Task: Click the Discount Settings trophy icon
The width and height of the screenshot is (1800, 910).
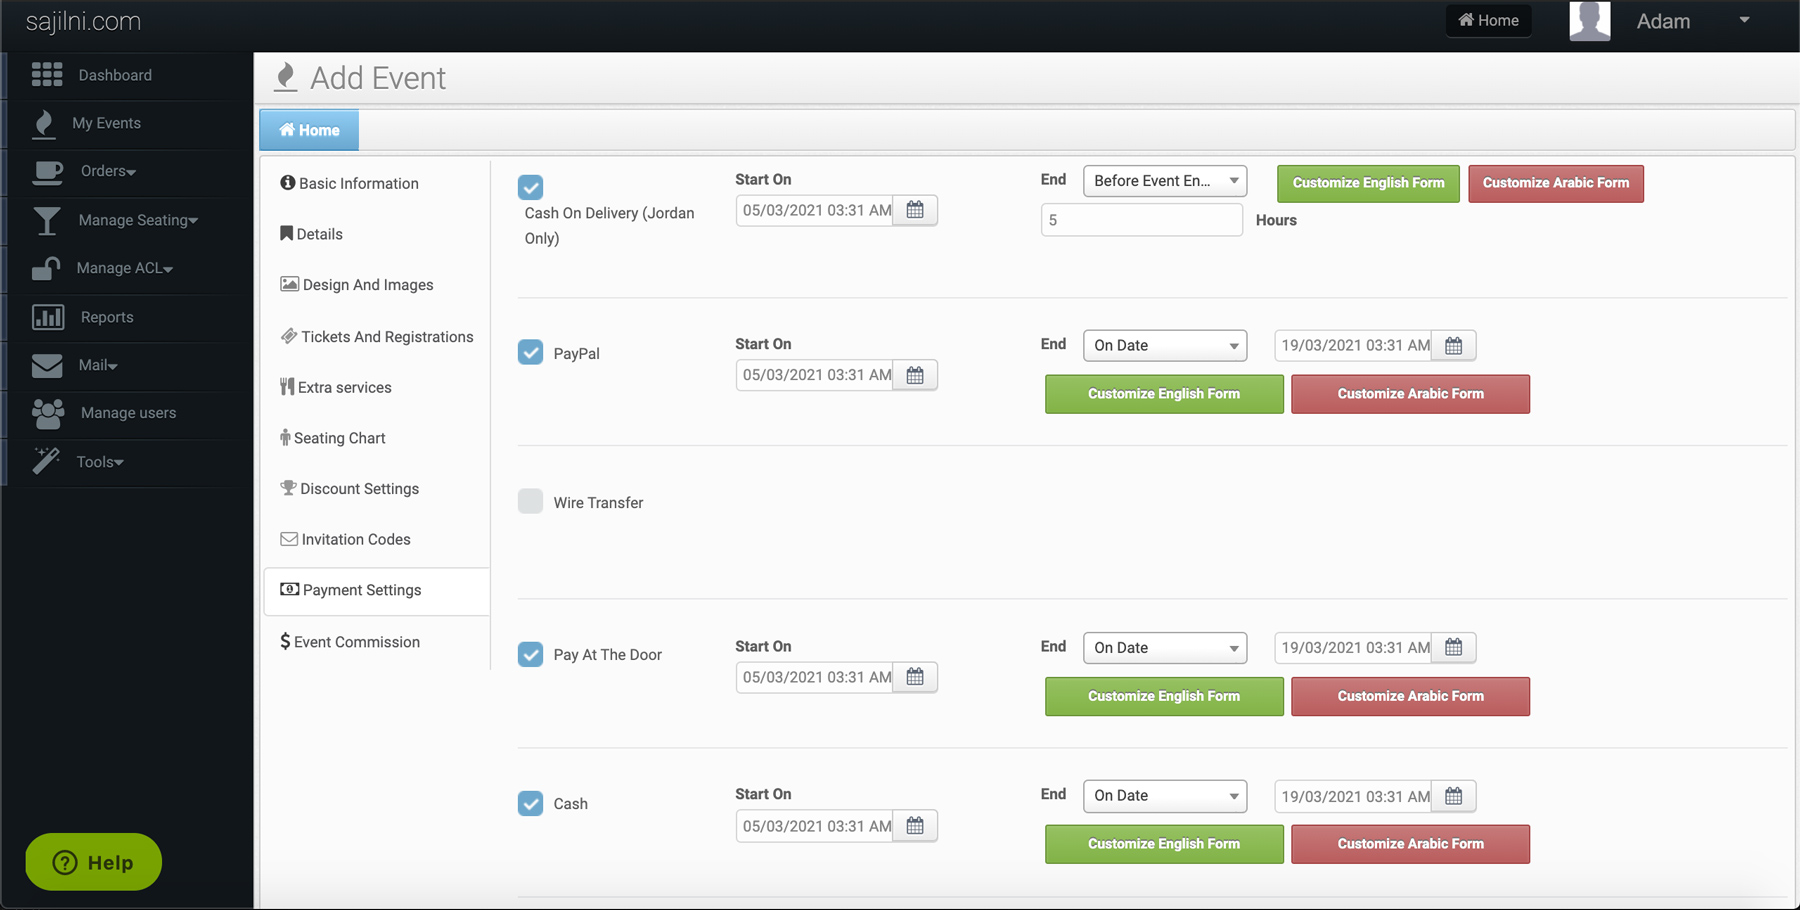Action: [288, 488]
